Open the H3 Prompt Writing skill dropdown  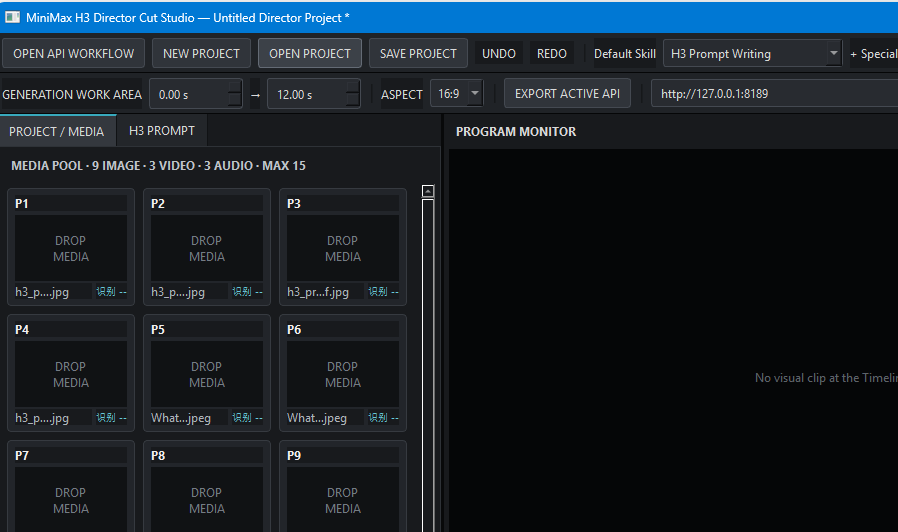(x=752, y=54)
